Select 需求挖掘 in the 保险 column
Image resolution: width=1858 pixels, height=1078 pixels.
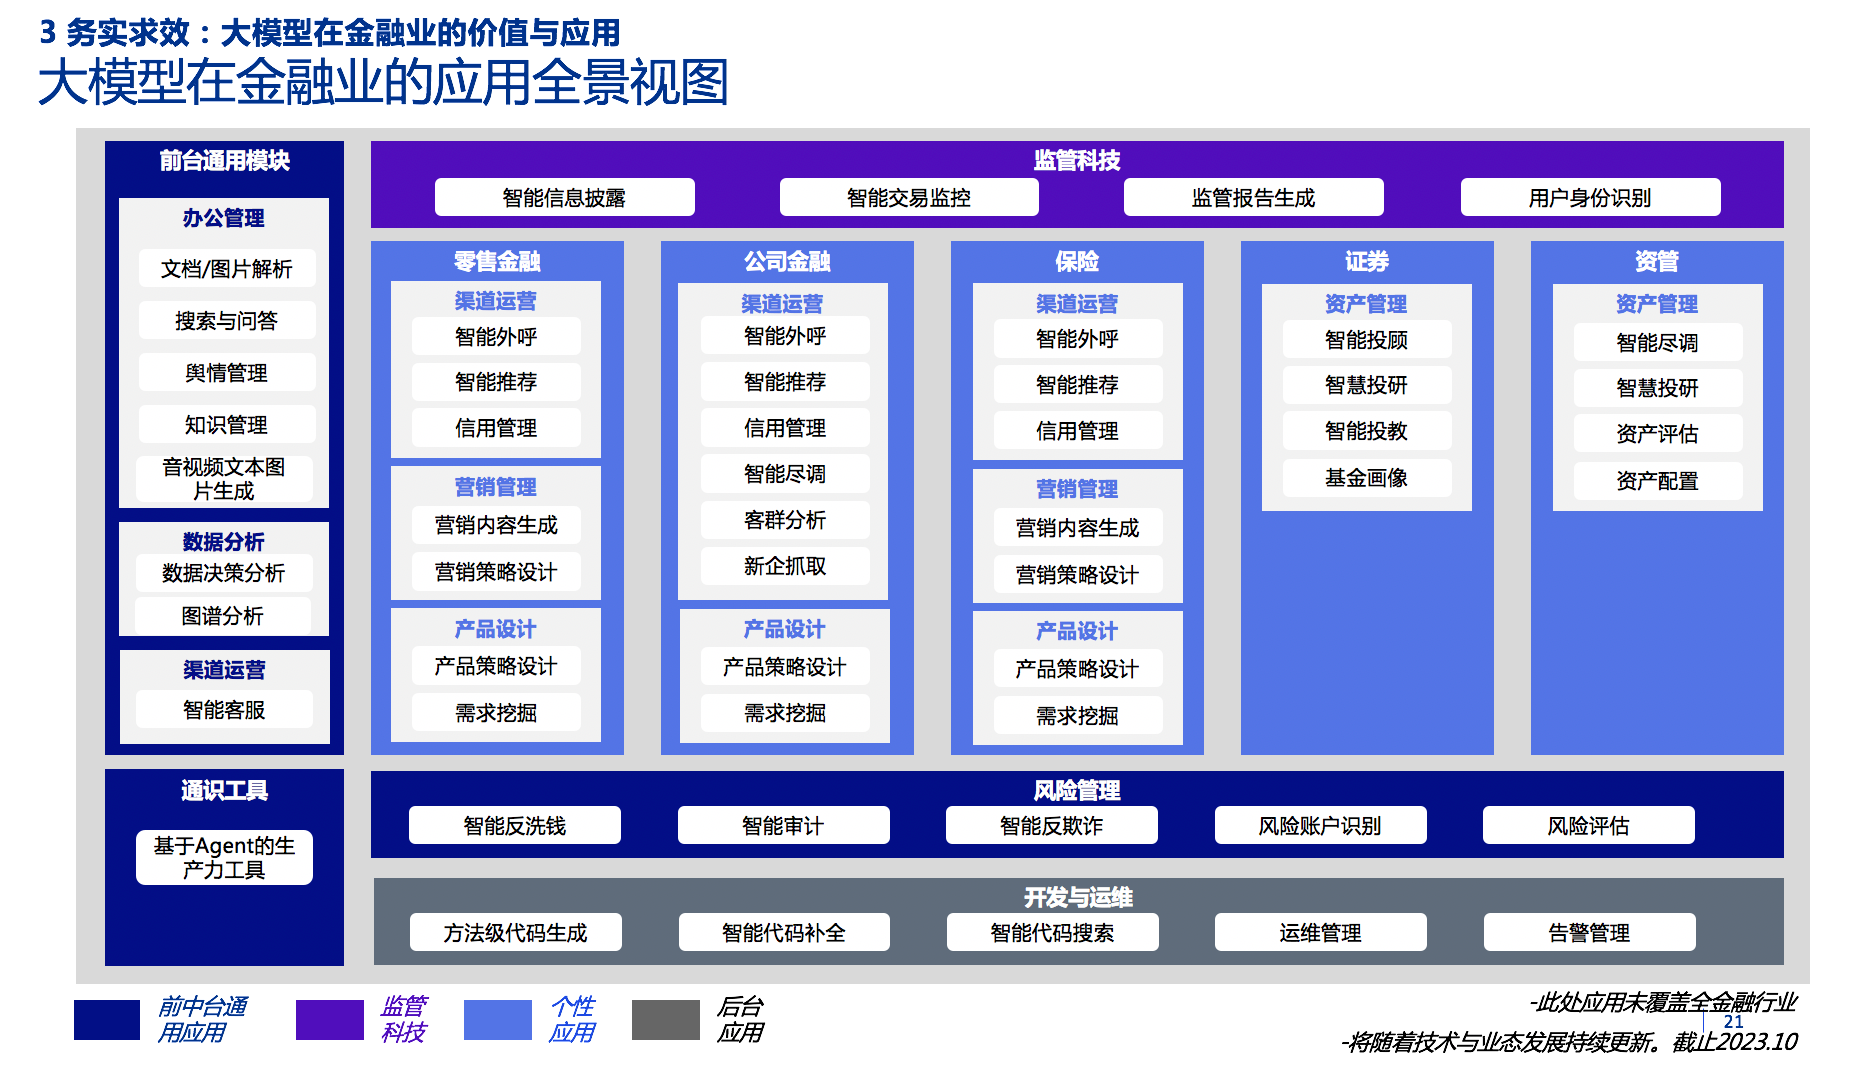(1078, 715)
